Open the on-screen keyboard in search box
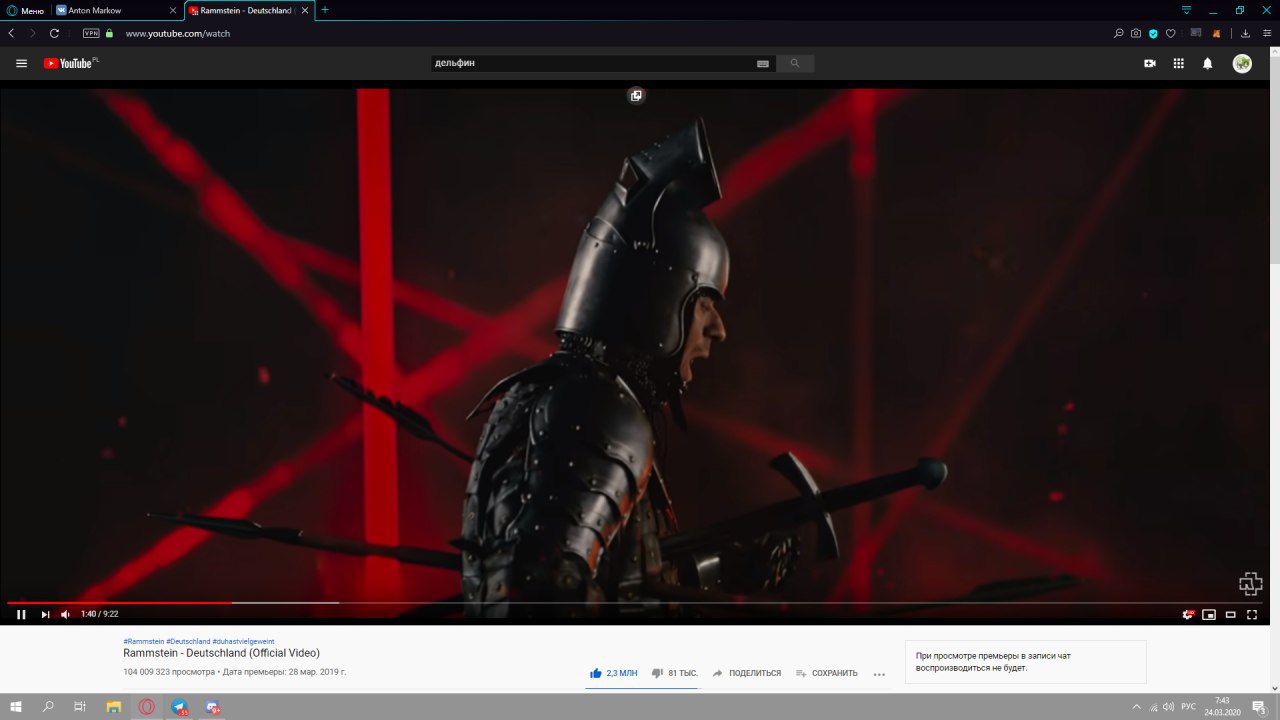The image size is (1280, 720). [x=763, y=63]
